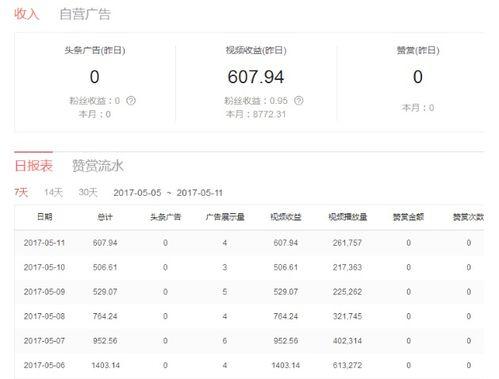This screenshot has width=499, height=379.
Task: Click the 529.07 total cell
Action: pos(105,292)
